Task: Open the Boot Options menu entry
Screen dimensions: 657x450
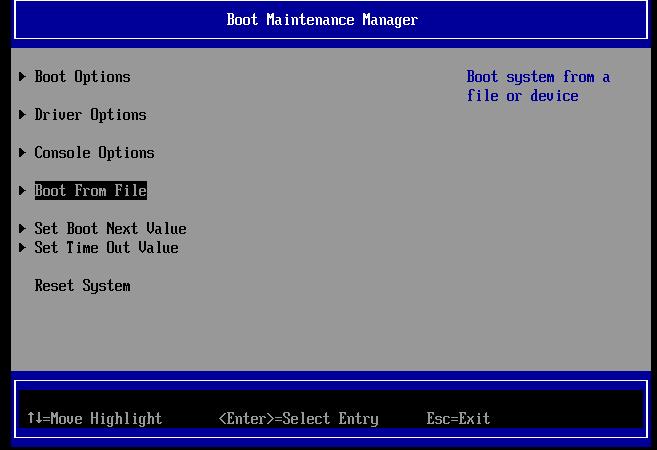Action: point(83,77)
